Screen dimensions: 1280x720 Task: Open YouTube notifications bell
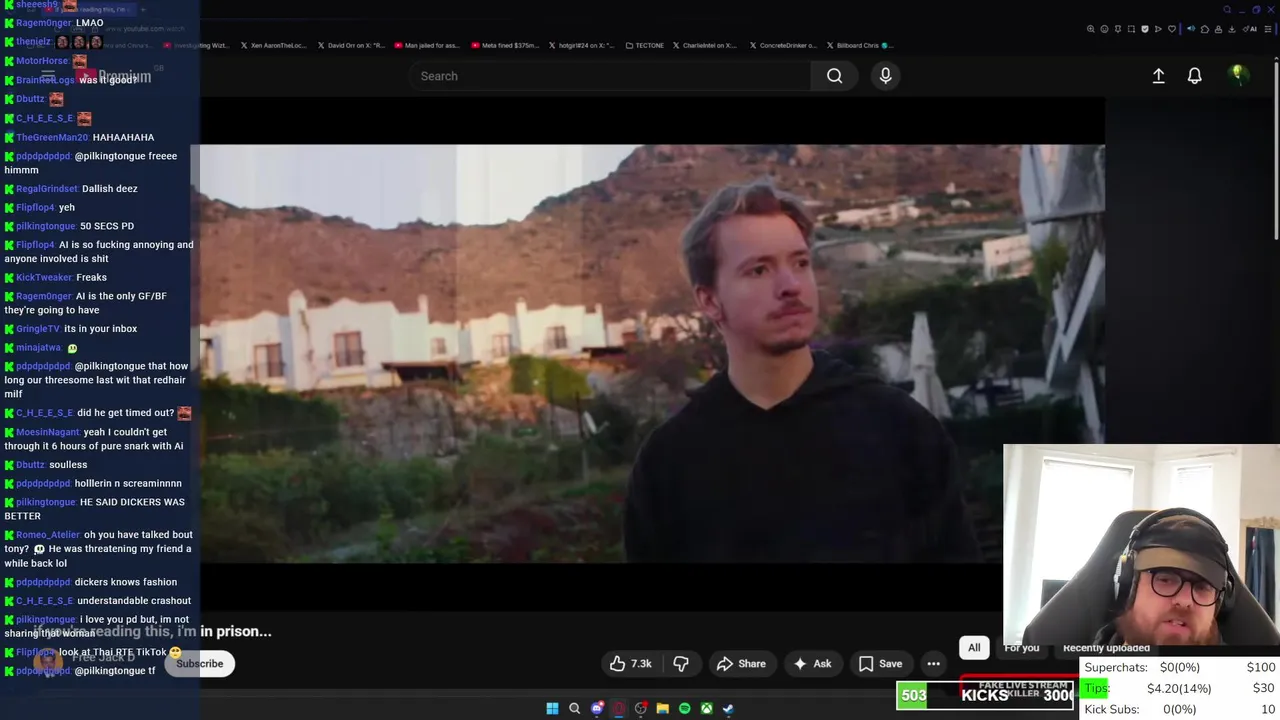(1194, 76)
